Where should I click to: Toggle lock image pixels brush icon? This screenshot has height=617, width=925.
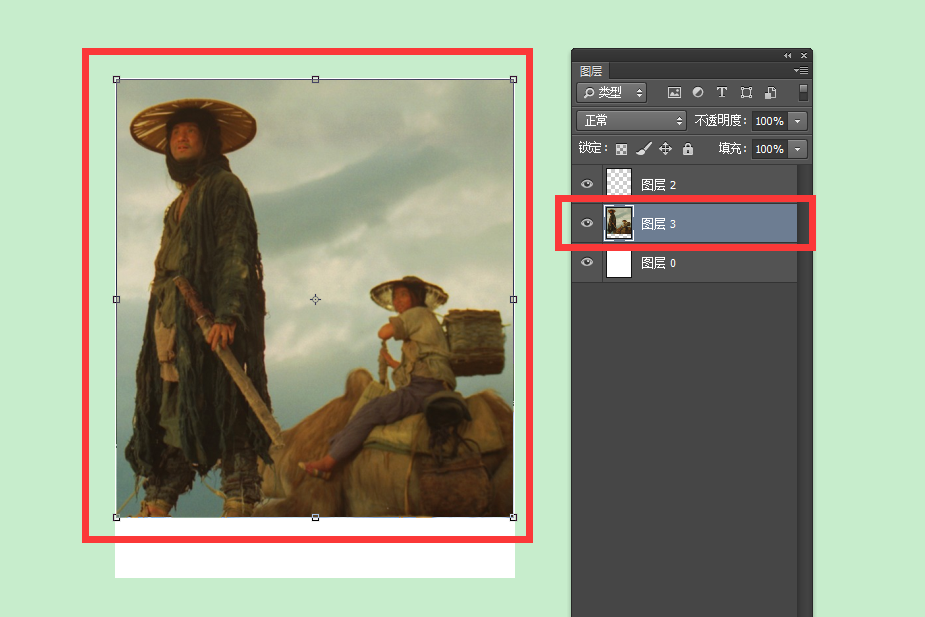pos(644,149)
